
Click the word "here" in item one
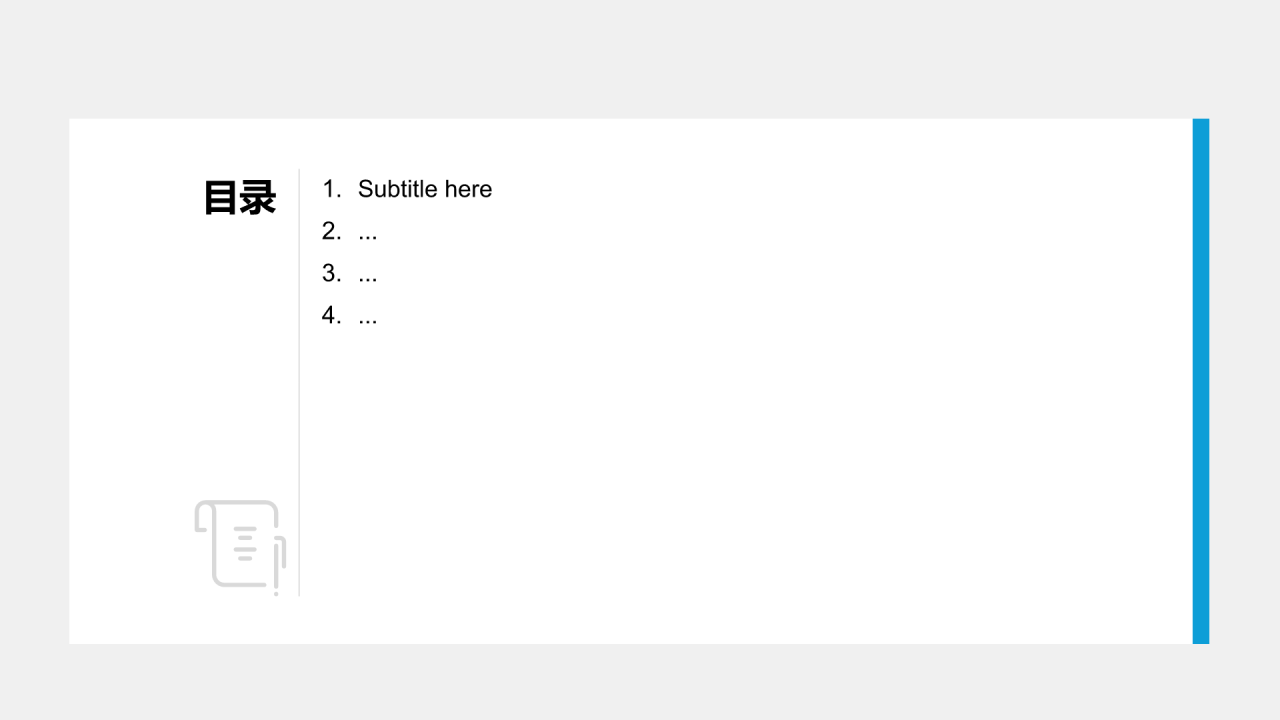(x=469, y=189)
